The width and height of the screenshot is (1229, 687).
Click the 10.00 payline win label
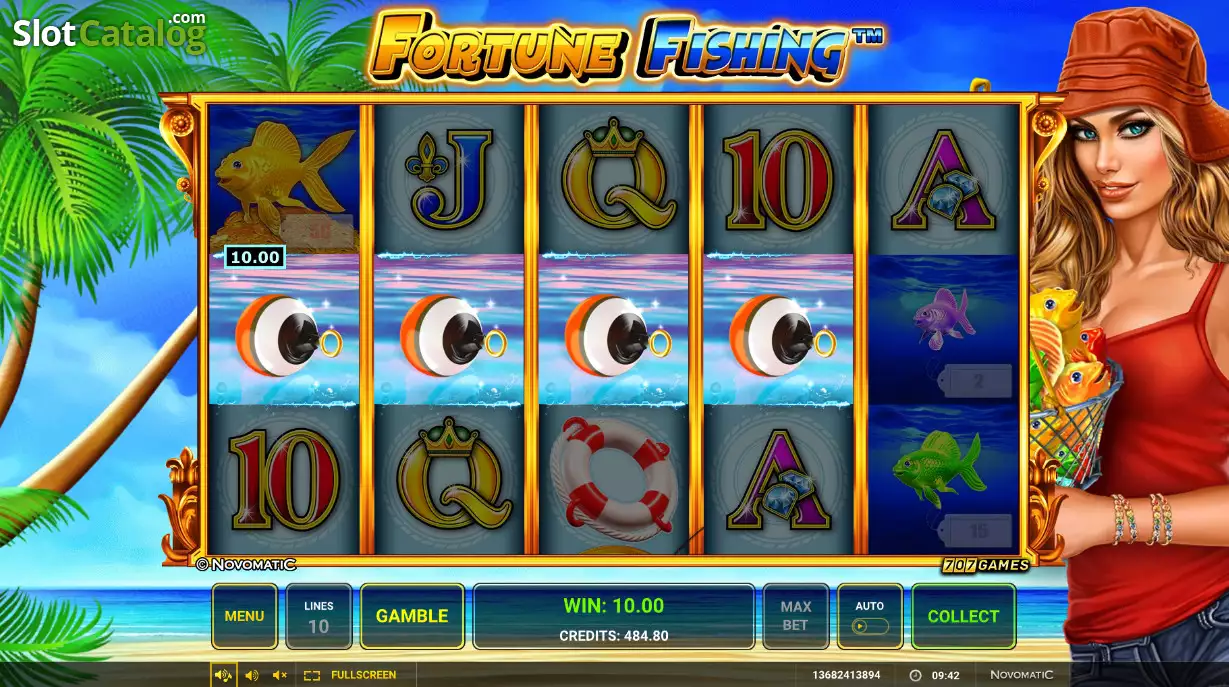(x=254, y=257)
